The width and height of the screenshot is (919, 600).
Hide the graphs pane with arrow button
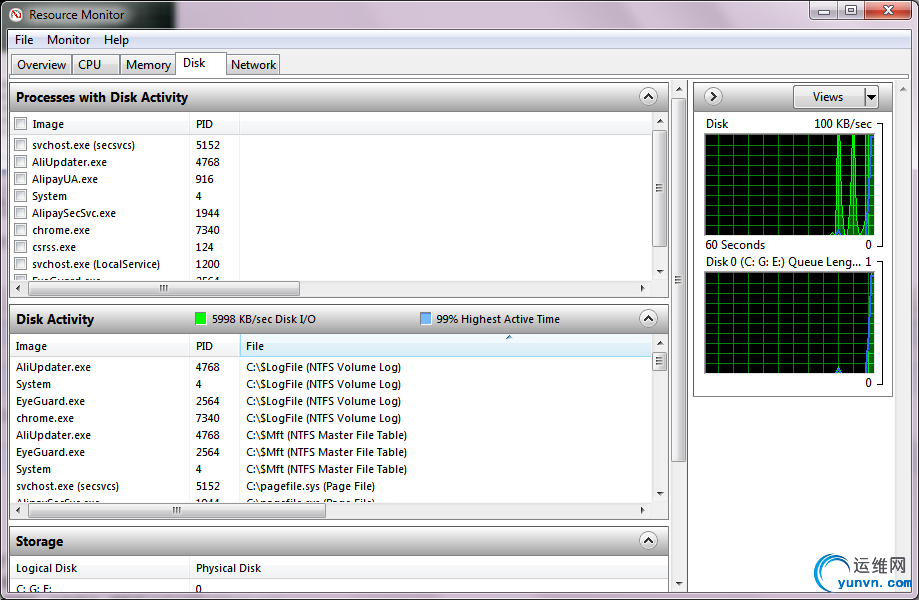[713, 97]
